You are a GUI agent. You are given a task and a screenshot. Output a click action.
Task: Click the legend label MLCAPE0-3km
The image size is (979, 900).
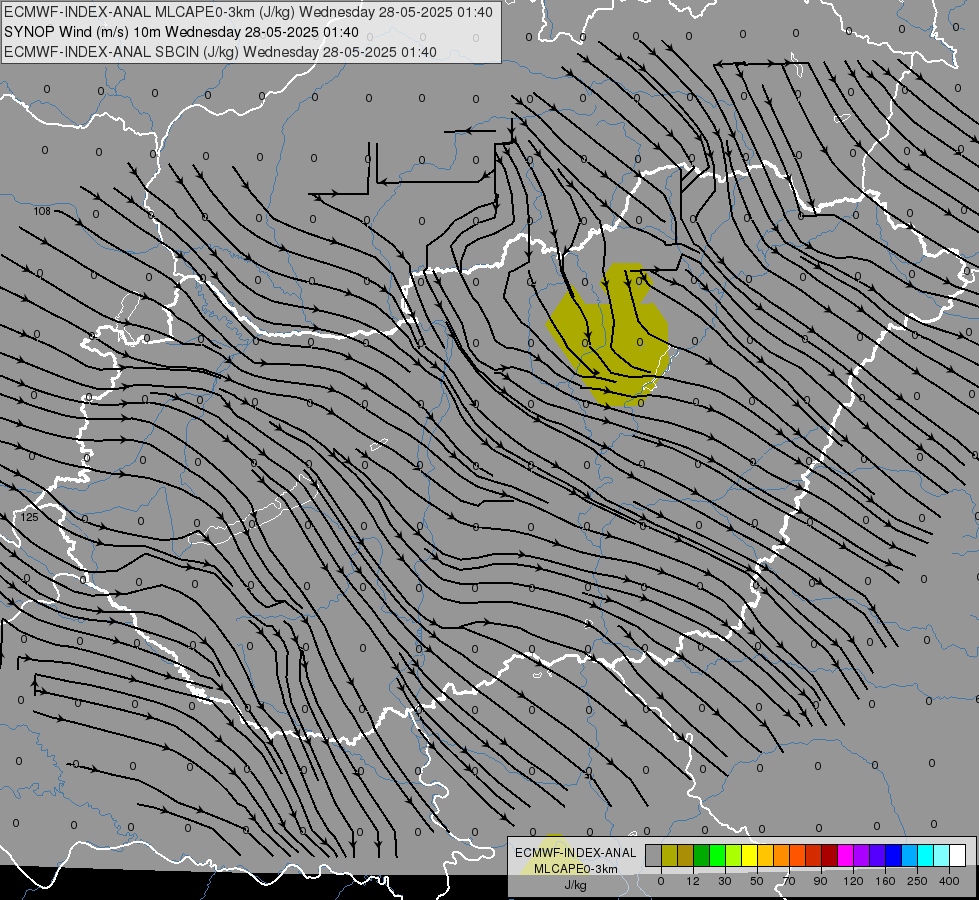tap(575, 869)
